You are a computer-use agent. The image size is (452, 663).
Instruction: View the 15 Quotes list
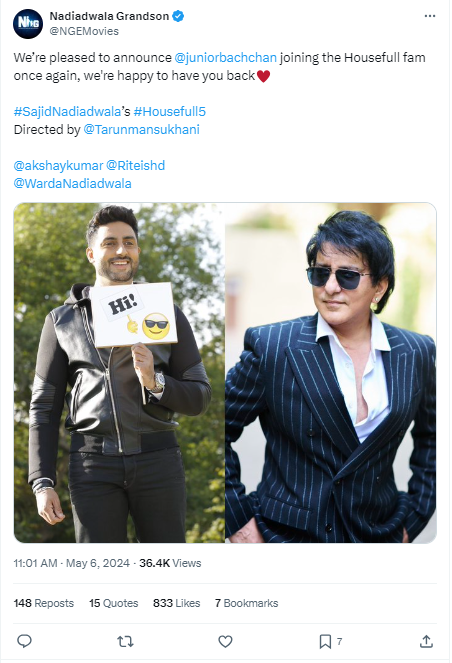[114, 603]
